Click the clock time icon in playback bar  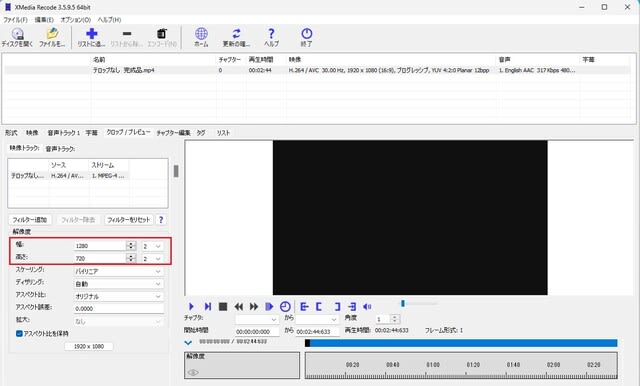coord(285,306)
